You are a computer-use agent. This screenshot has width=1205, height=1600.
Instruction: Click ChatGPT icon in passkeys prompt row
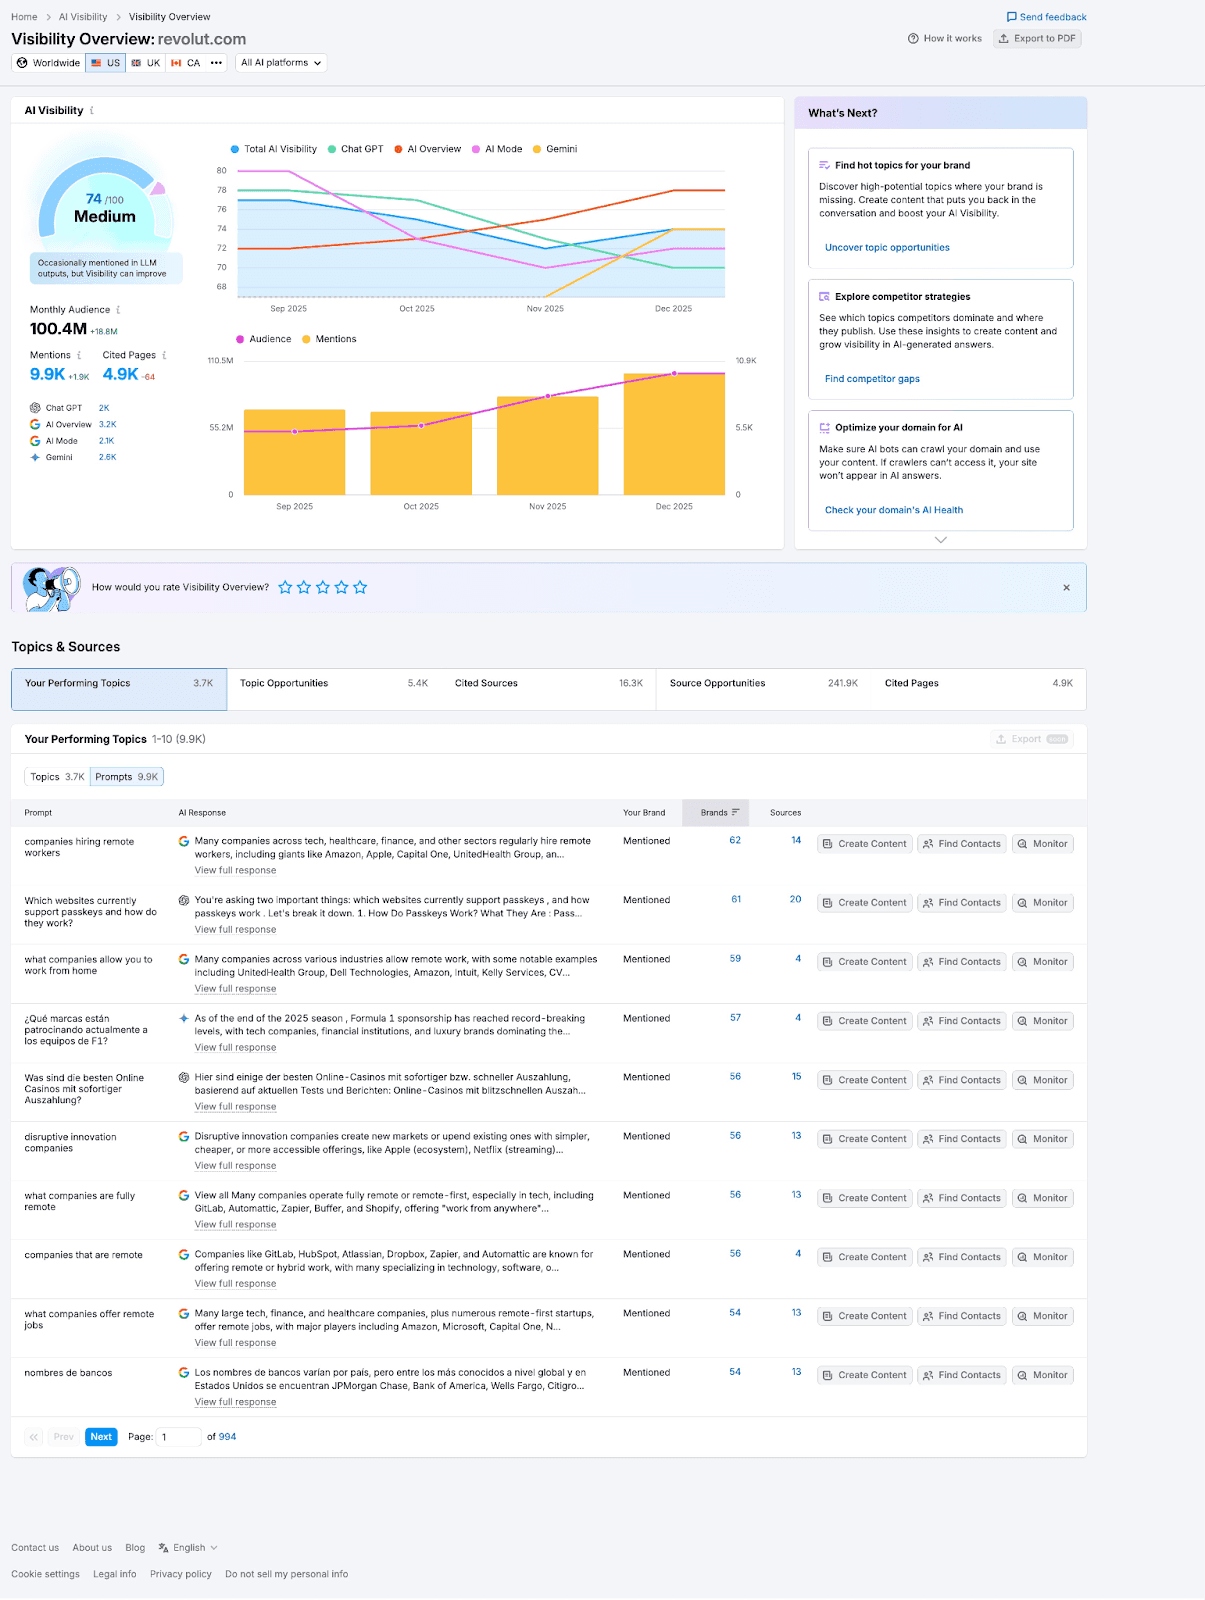184,901
